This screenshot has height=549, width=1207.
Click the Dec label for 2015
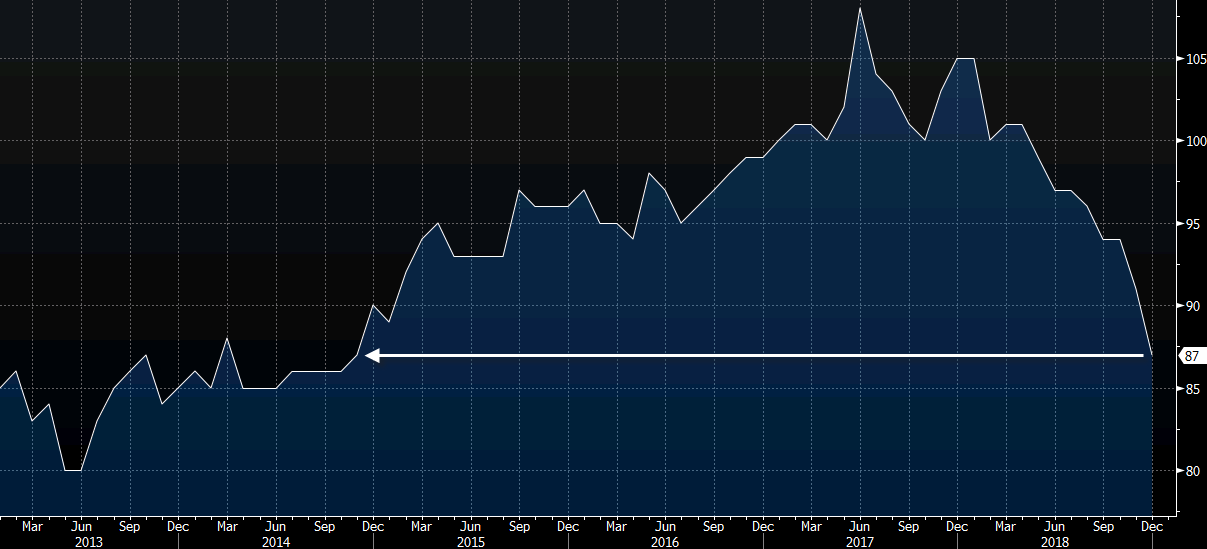point(568,526)
